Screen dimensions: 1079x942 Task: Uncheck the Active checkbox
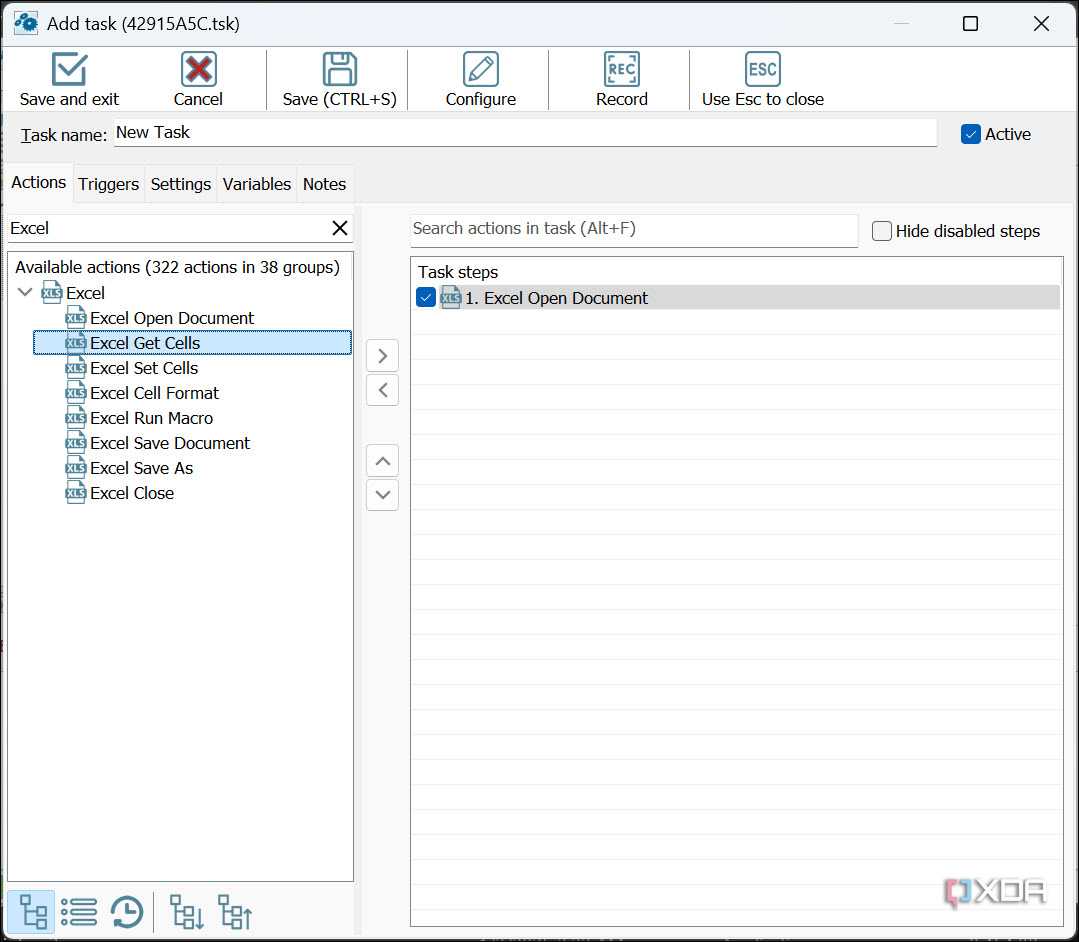tap(970, 134)
